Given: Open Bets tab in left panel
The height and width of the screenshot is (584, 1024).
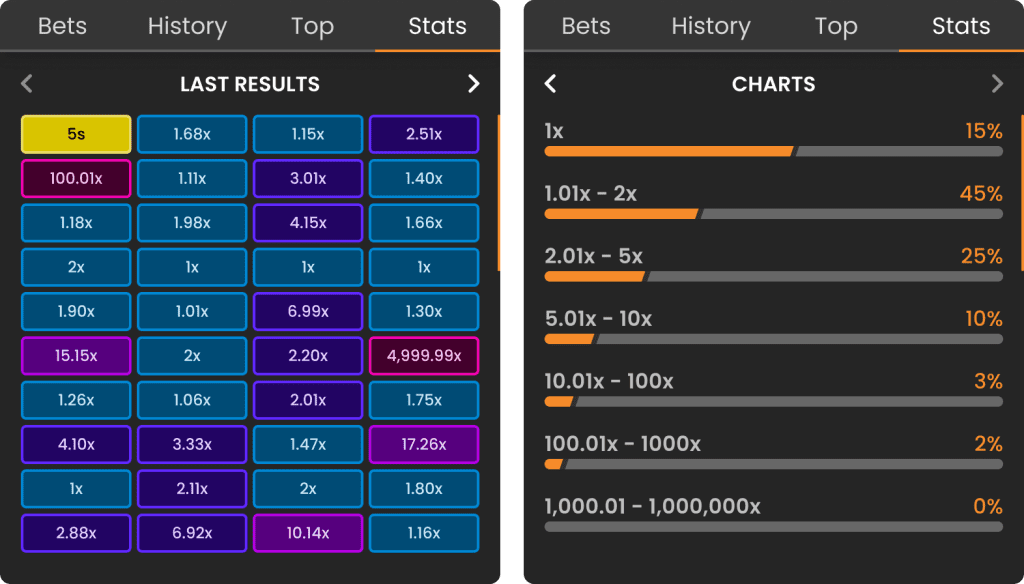Looking at the screenshot, I should [x=62, y=26].
